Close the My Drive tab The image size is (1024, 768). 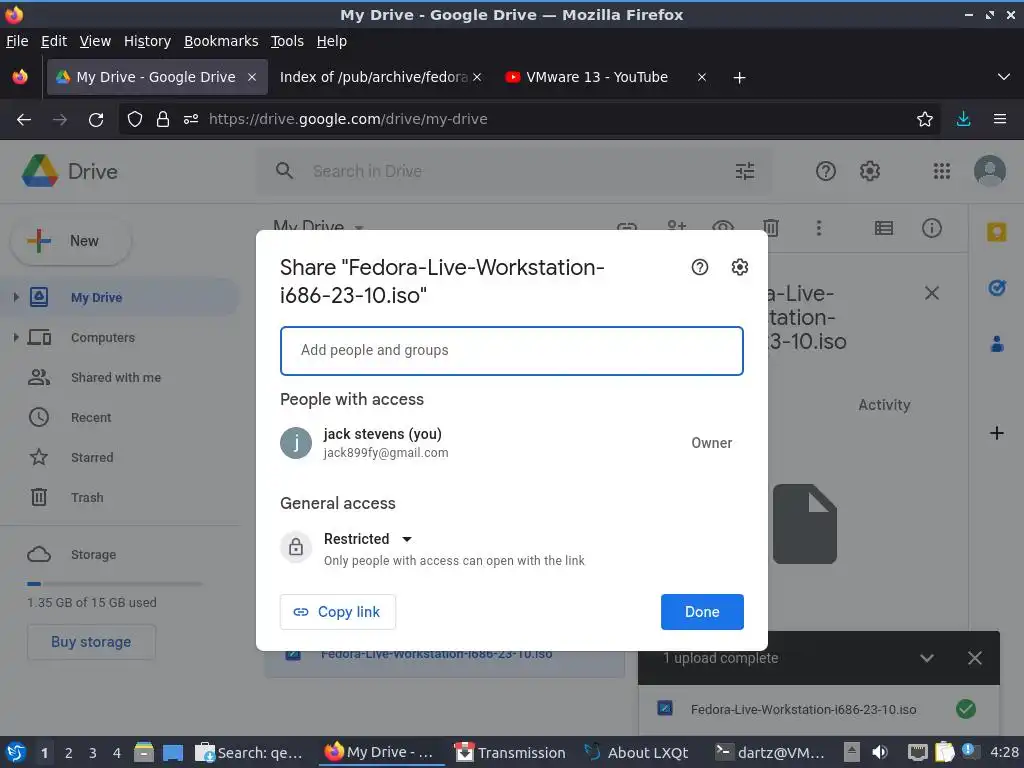(x=252, y=77)
